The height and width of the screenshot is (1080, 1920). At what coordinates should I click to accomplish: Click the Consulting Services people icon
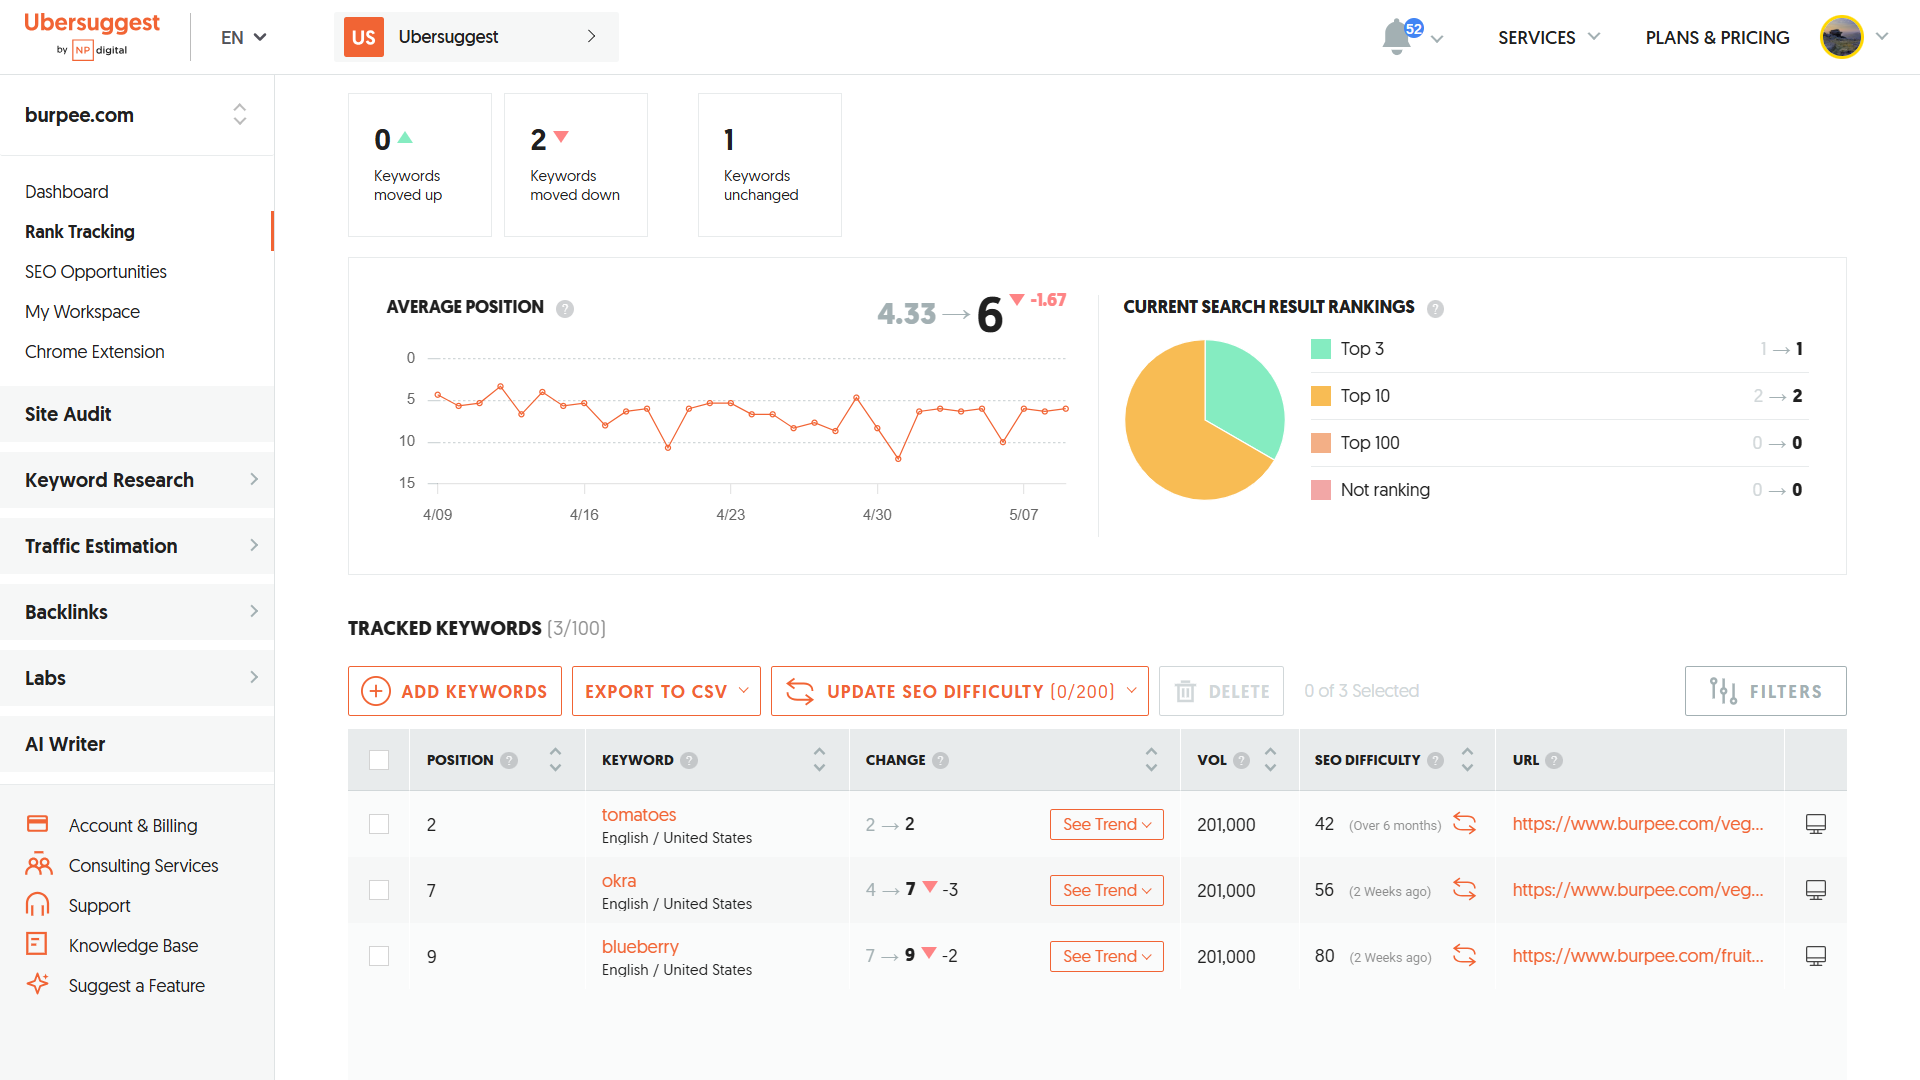click(x=38, y=864)
